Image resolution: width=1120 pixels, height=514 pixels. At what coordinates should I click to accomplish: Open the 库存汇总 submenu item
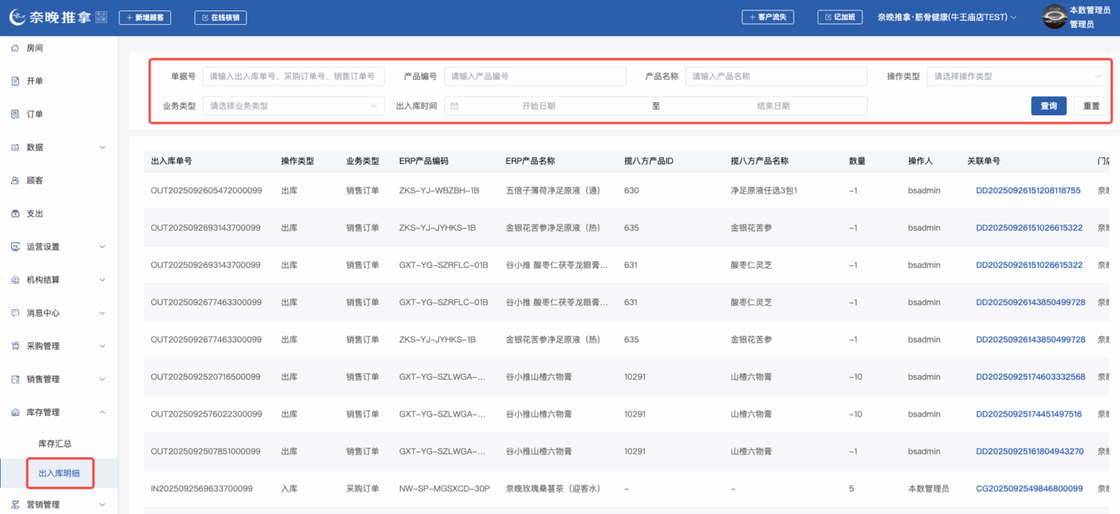[x=54, y=444]
